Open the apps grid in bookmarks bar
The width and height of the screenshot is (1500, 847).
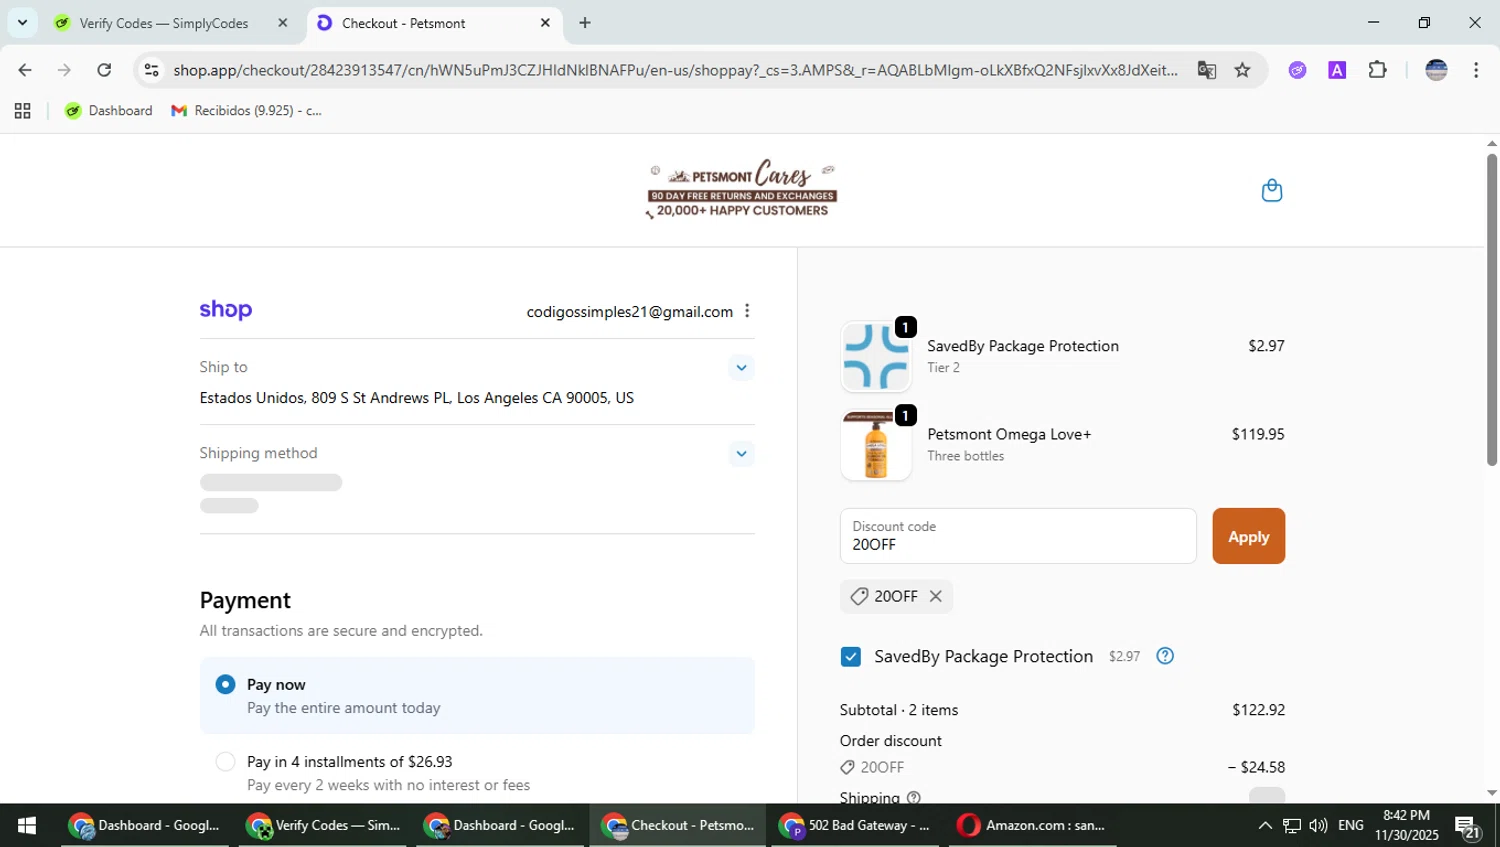click(22, 111)
